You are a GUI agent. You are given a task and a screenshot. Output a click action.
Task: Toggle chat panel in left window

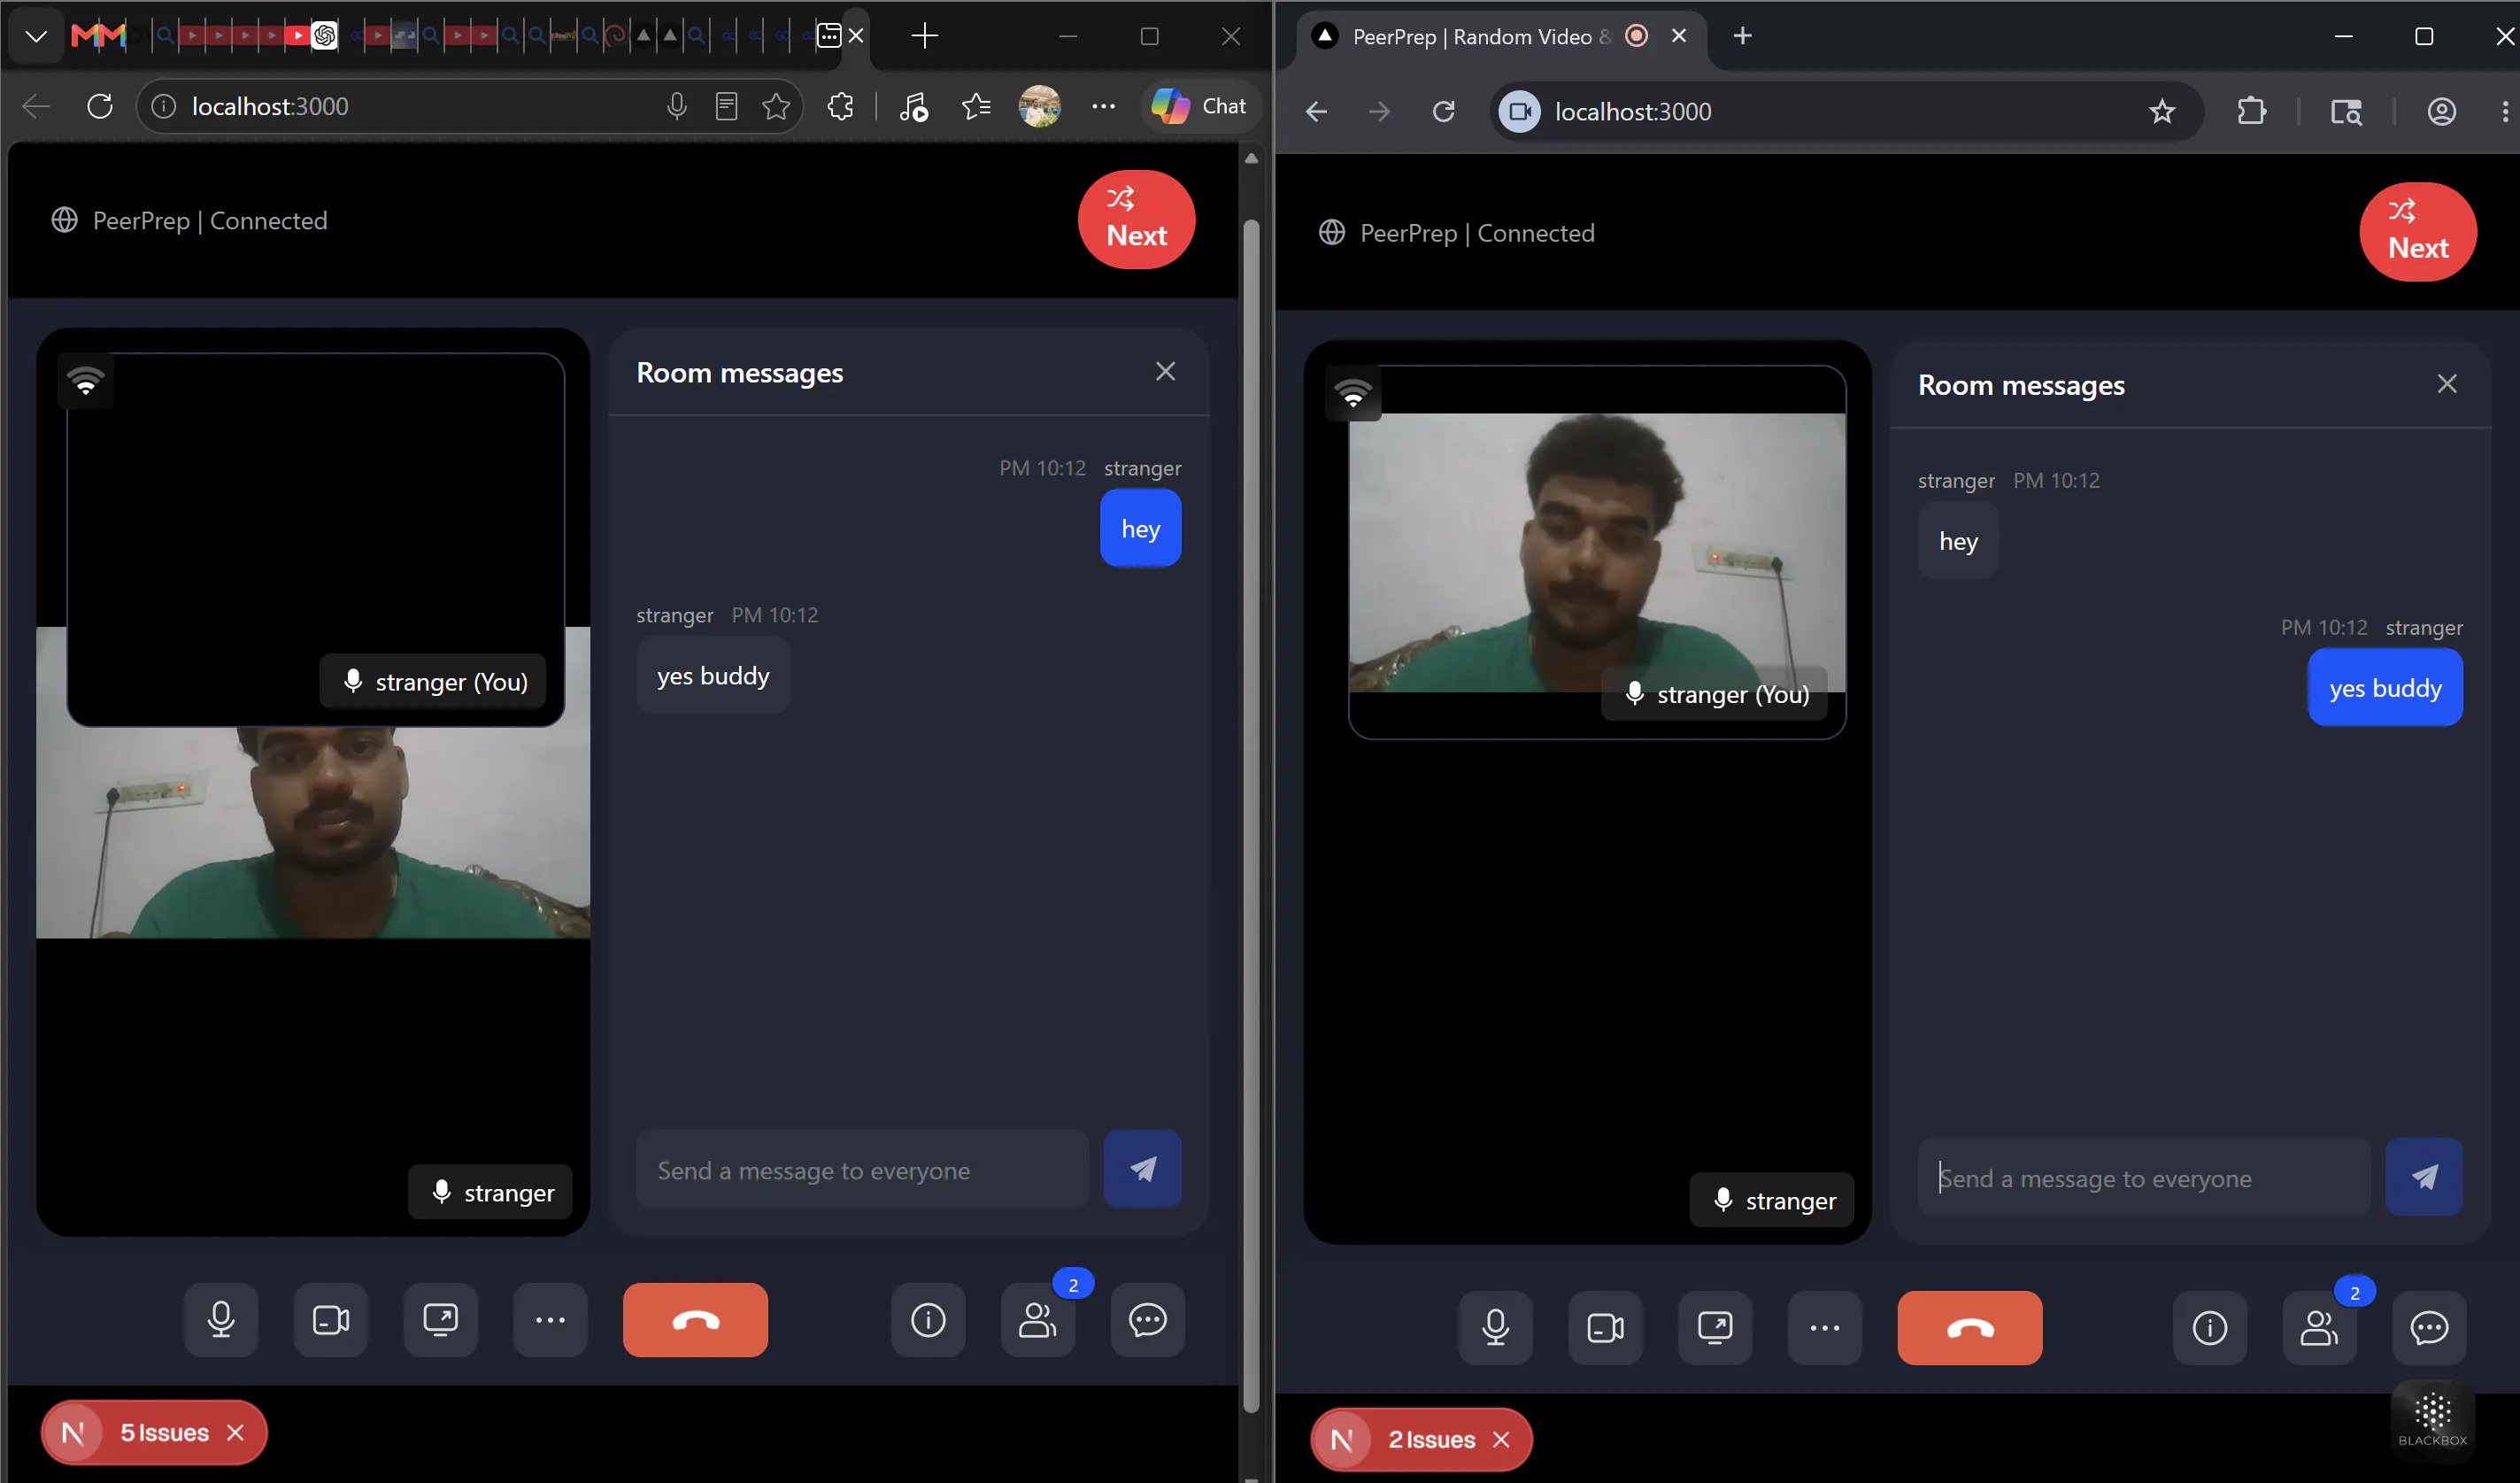pyautogui.click(x=1148, y=1320)
